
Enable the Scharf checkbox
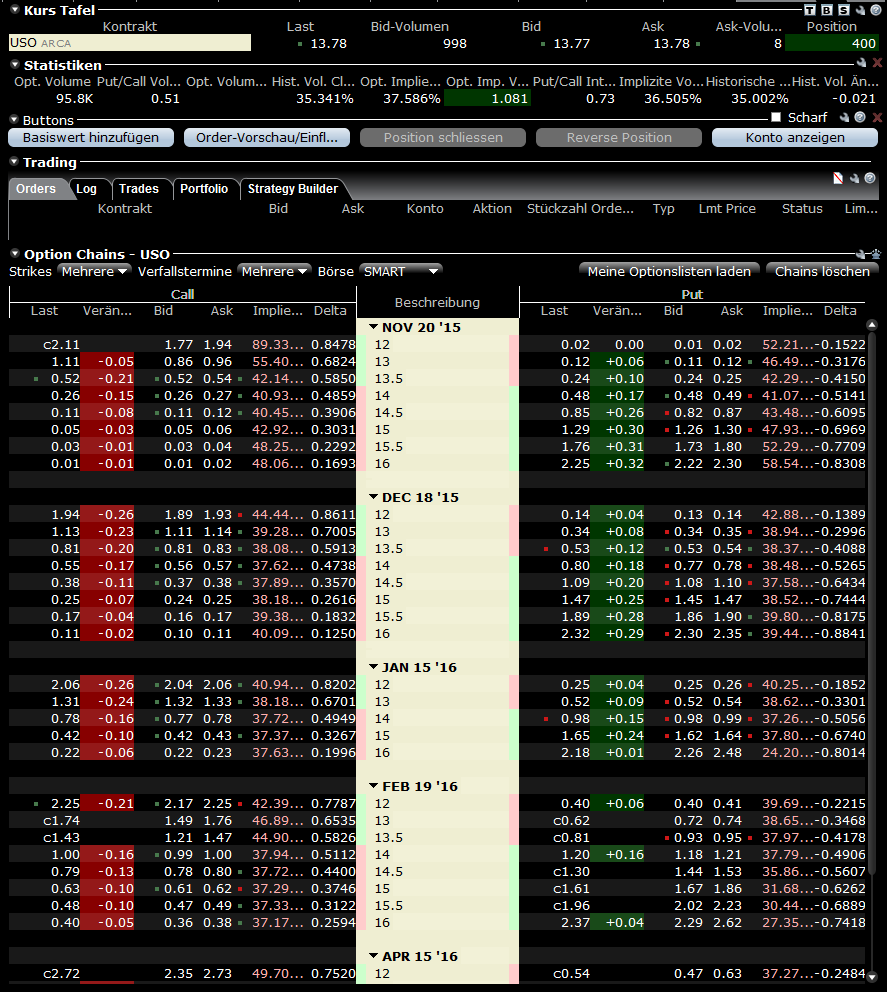(776, 117)
